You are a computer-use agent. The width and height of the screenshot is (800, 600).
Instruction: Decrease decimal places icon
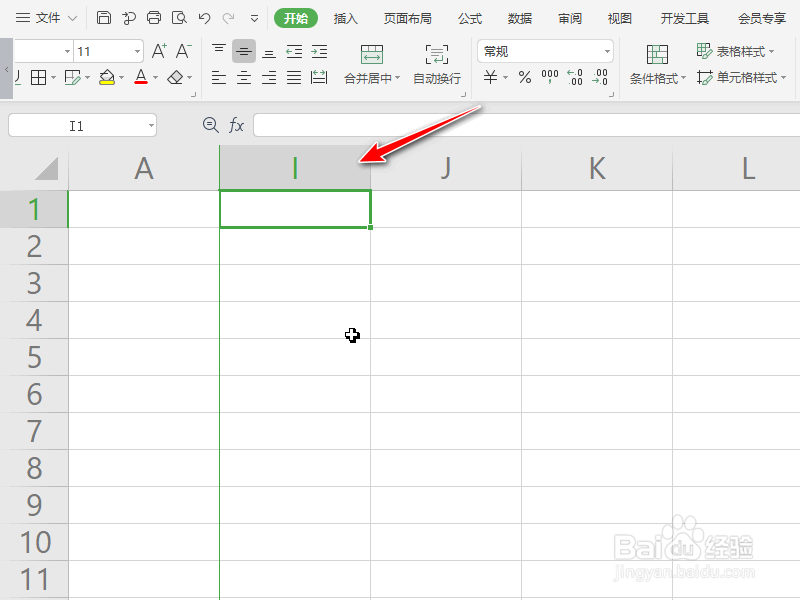point(600,78)
